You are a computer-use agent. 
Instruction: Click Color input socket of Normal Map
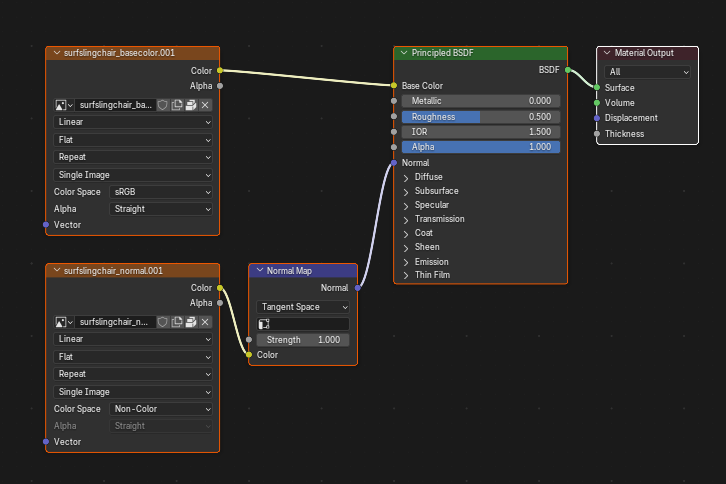[249, 355]
